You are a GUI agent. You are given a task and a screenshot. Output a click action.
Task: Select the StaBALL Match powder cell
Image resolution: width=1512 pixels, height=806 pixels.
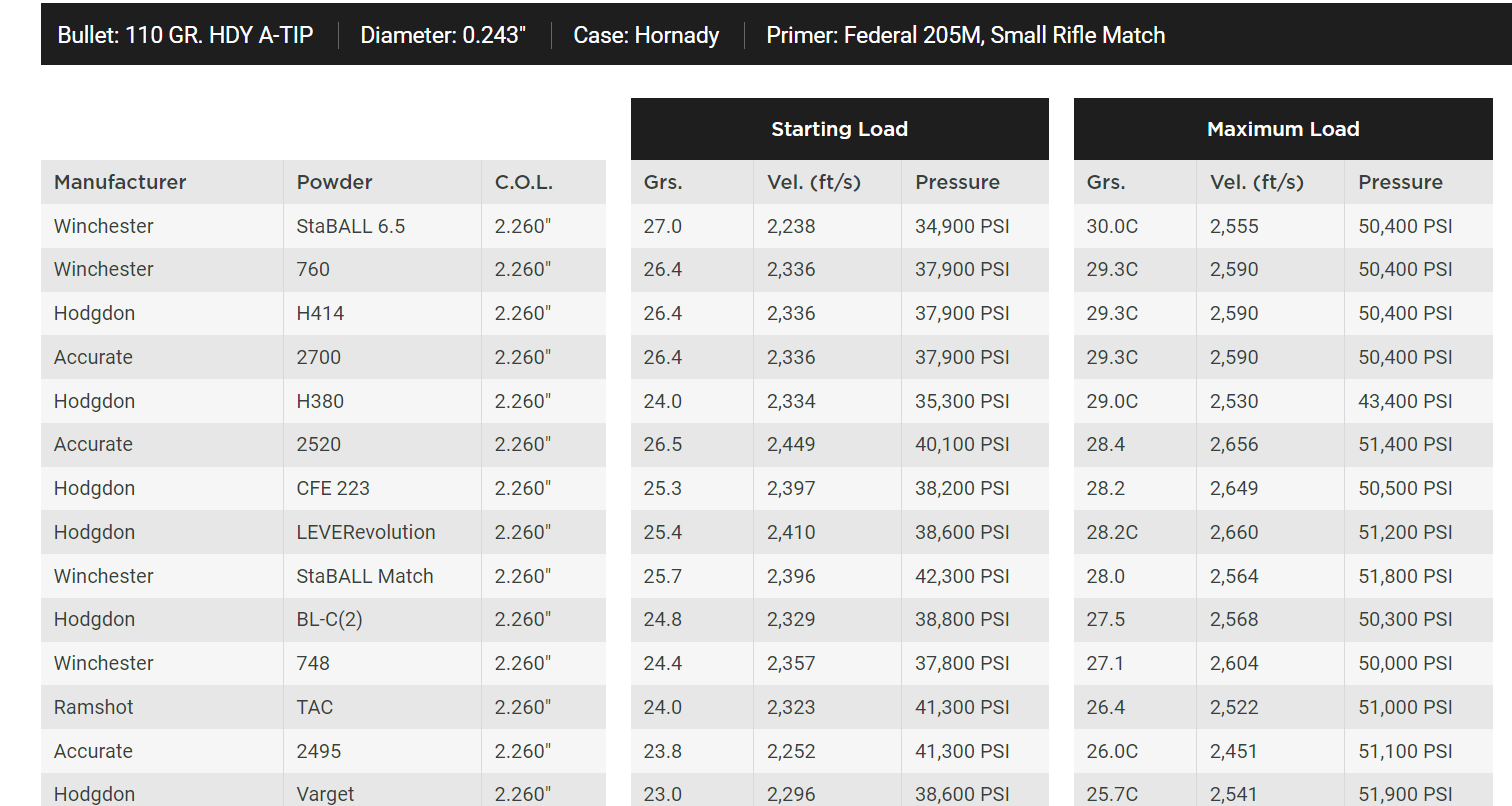tap(365, 576)
